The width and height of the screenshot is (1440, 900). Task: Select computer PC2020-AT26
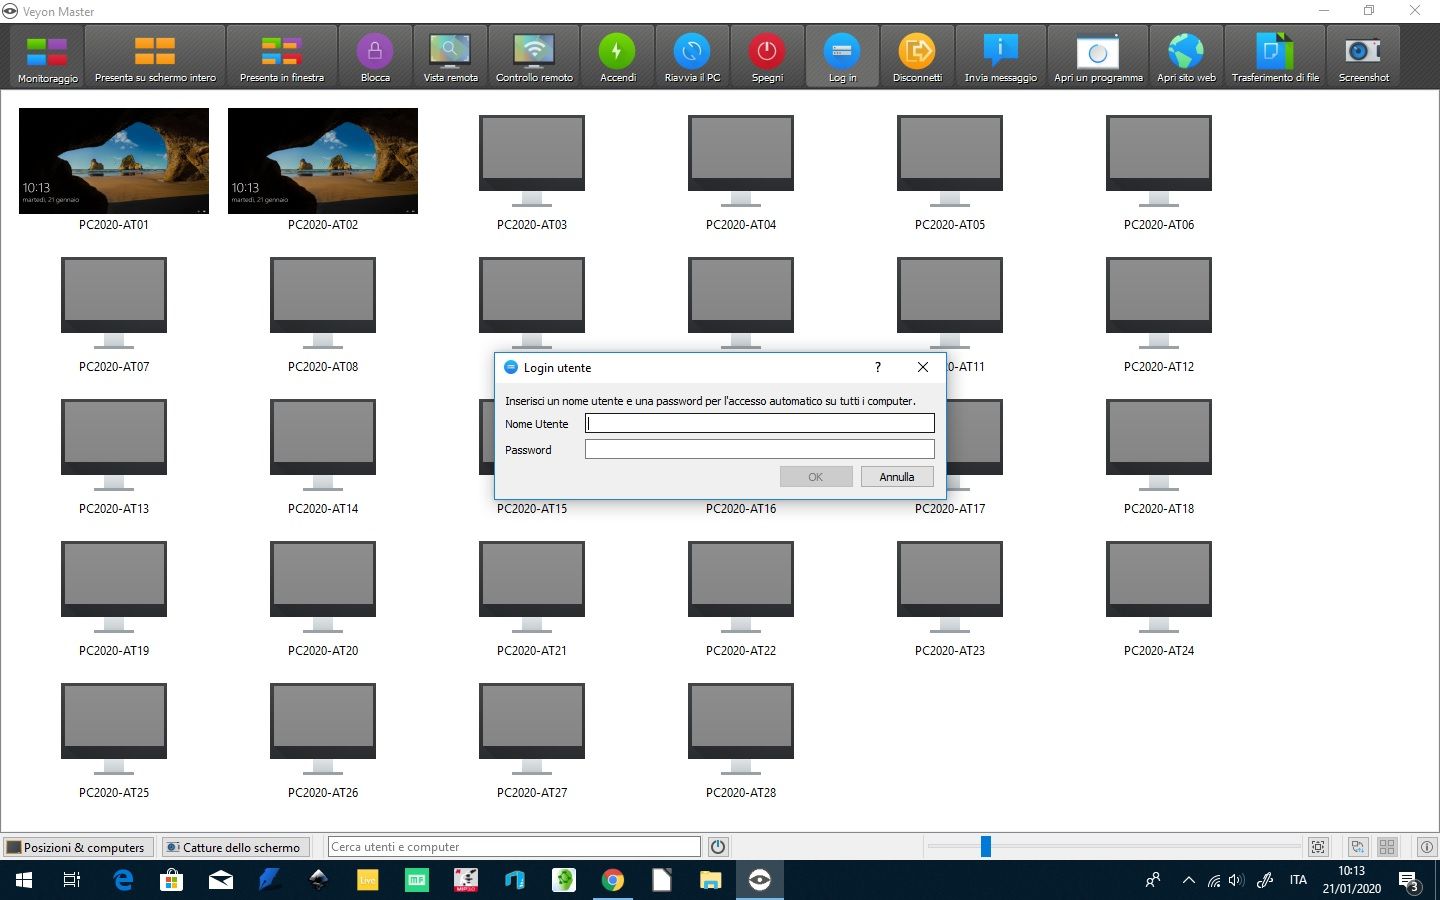tap(323, 739)
